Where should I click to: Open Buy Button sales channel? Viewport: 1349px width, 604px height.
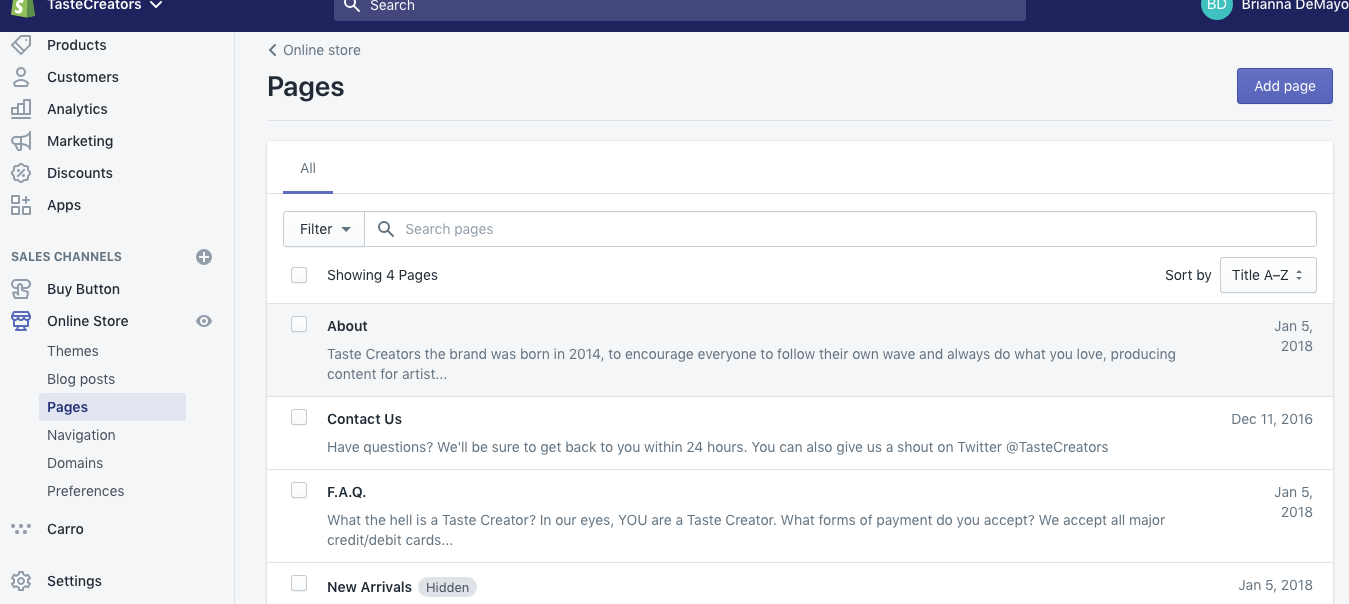tap(83, 289)
